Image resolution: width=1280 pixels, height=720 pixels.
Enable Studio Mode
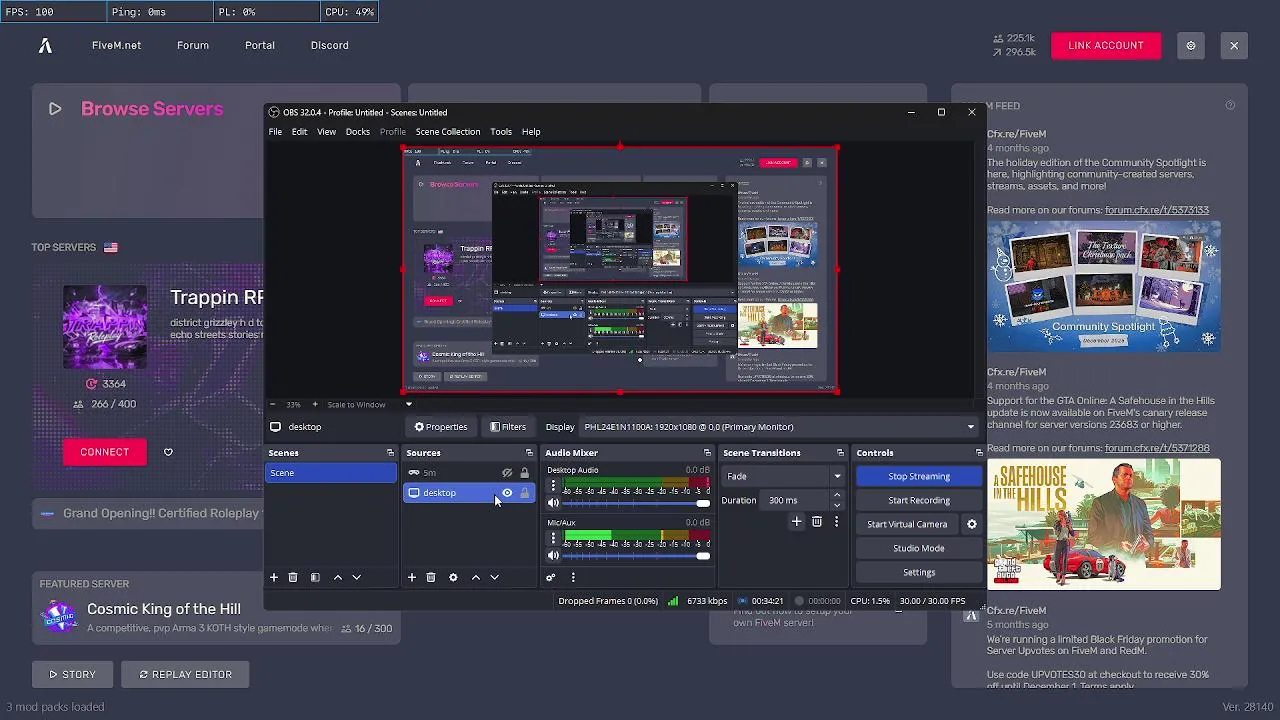(919, 548)
